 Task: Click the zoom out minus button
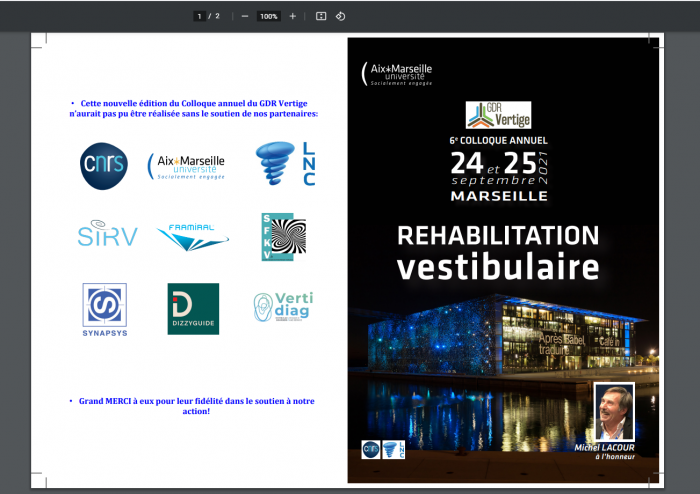(x=245, y=17)
